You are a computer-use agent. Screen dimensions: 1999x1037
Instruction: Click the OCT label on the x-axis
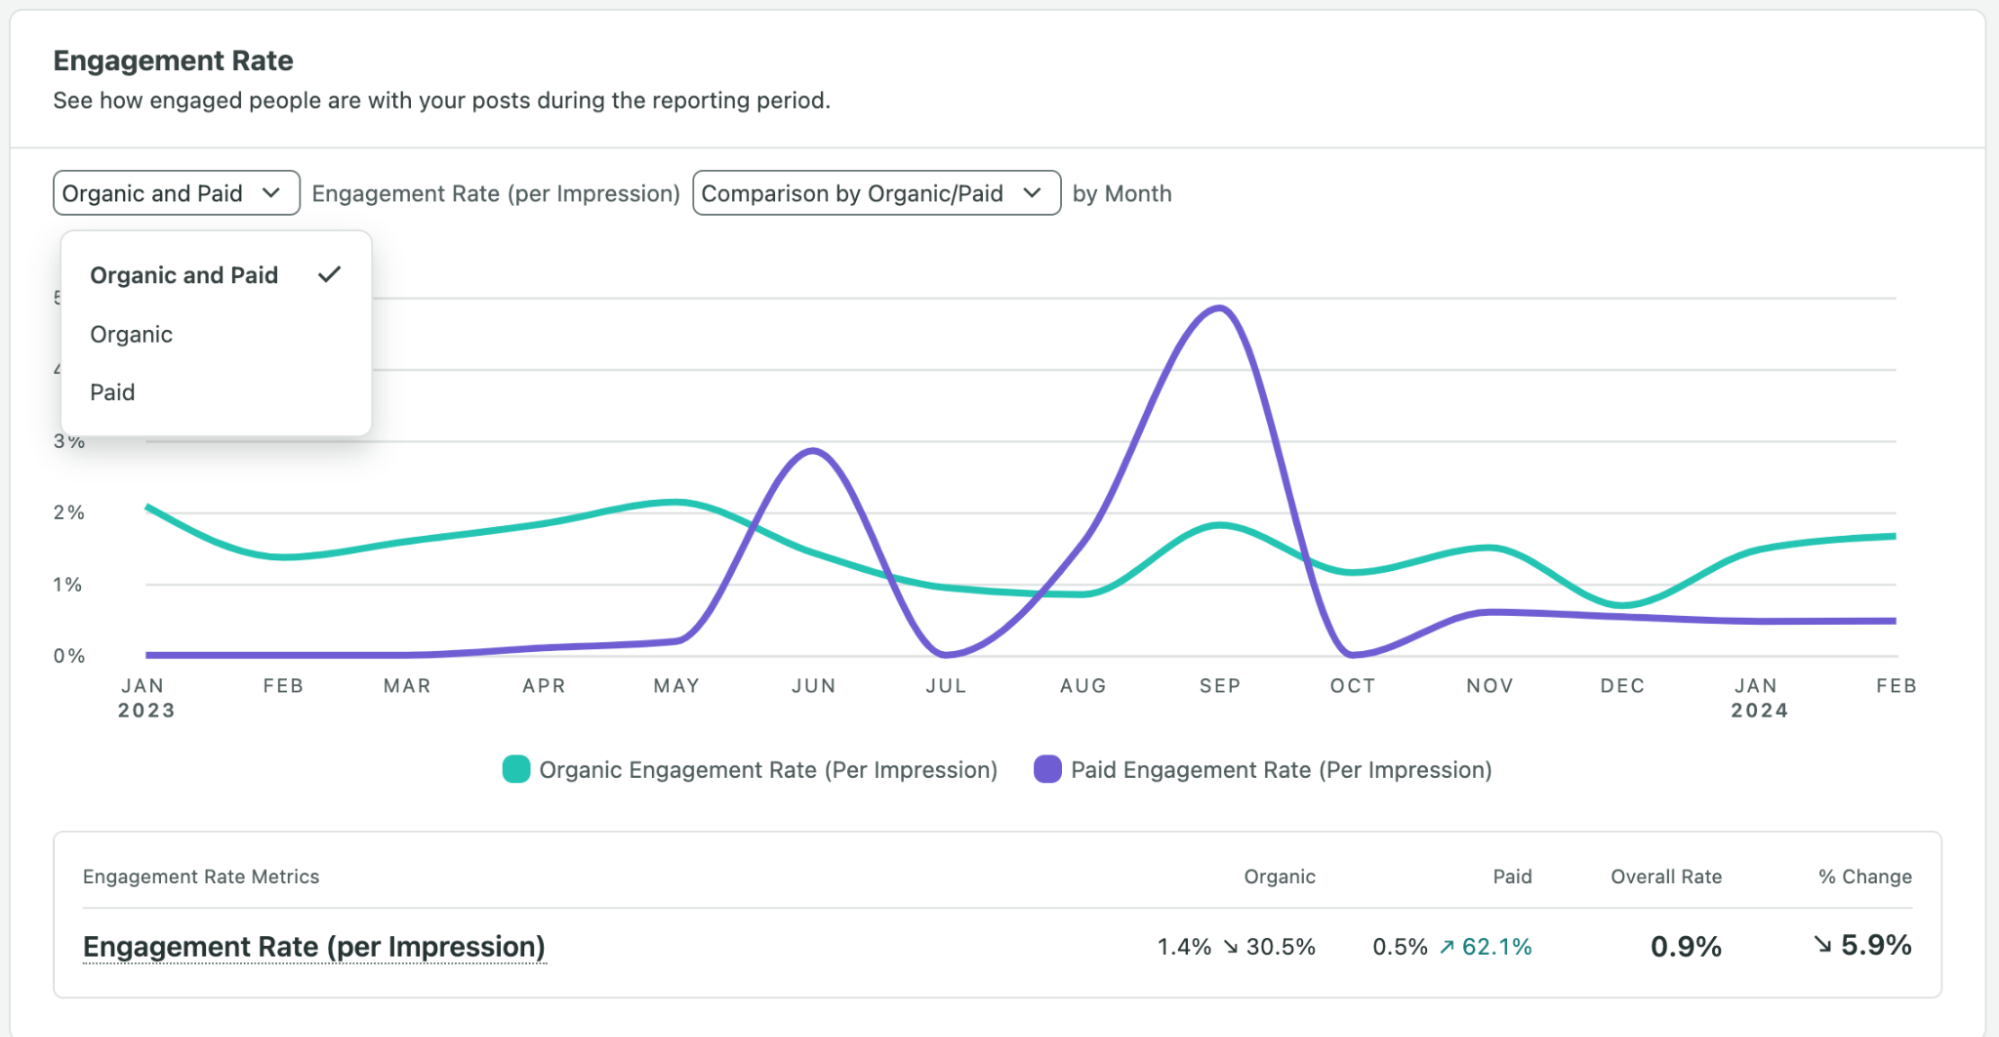point(1352,686)
